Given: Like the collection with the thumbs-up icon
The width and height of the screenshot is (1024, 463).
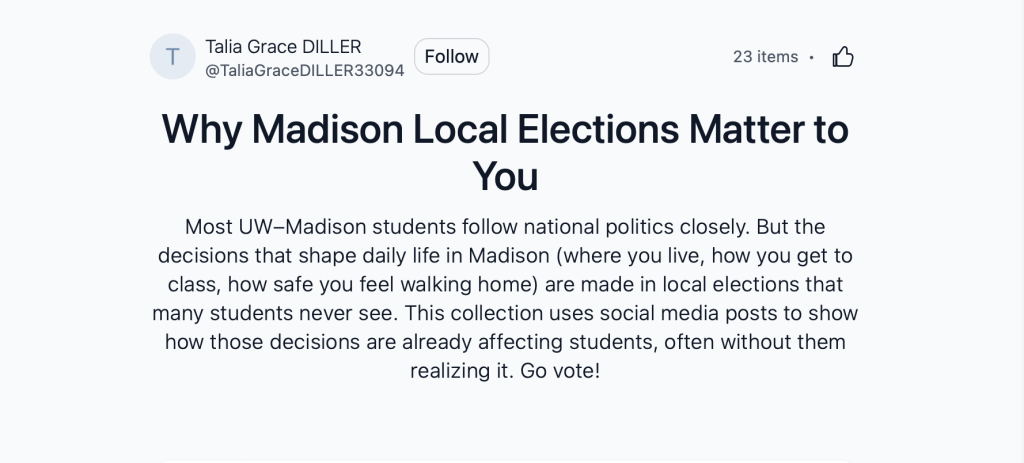Looking at the screenshot, I should pos(843,57).
